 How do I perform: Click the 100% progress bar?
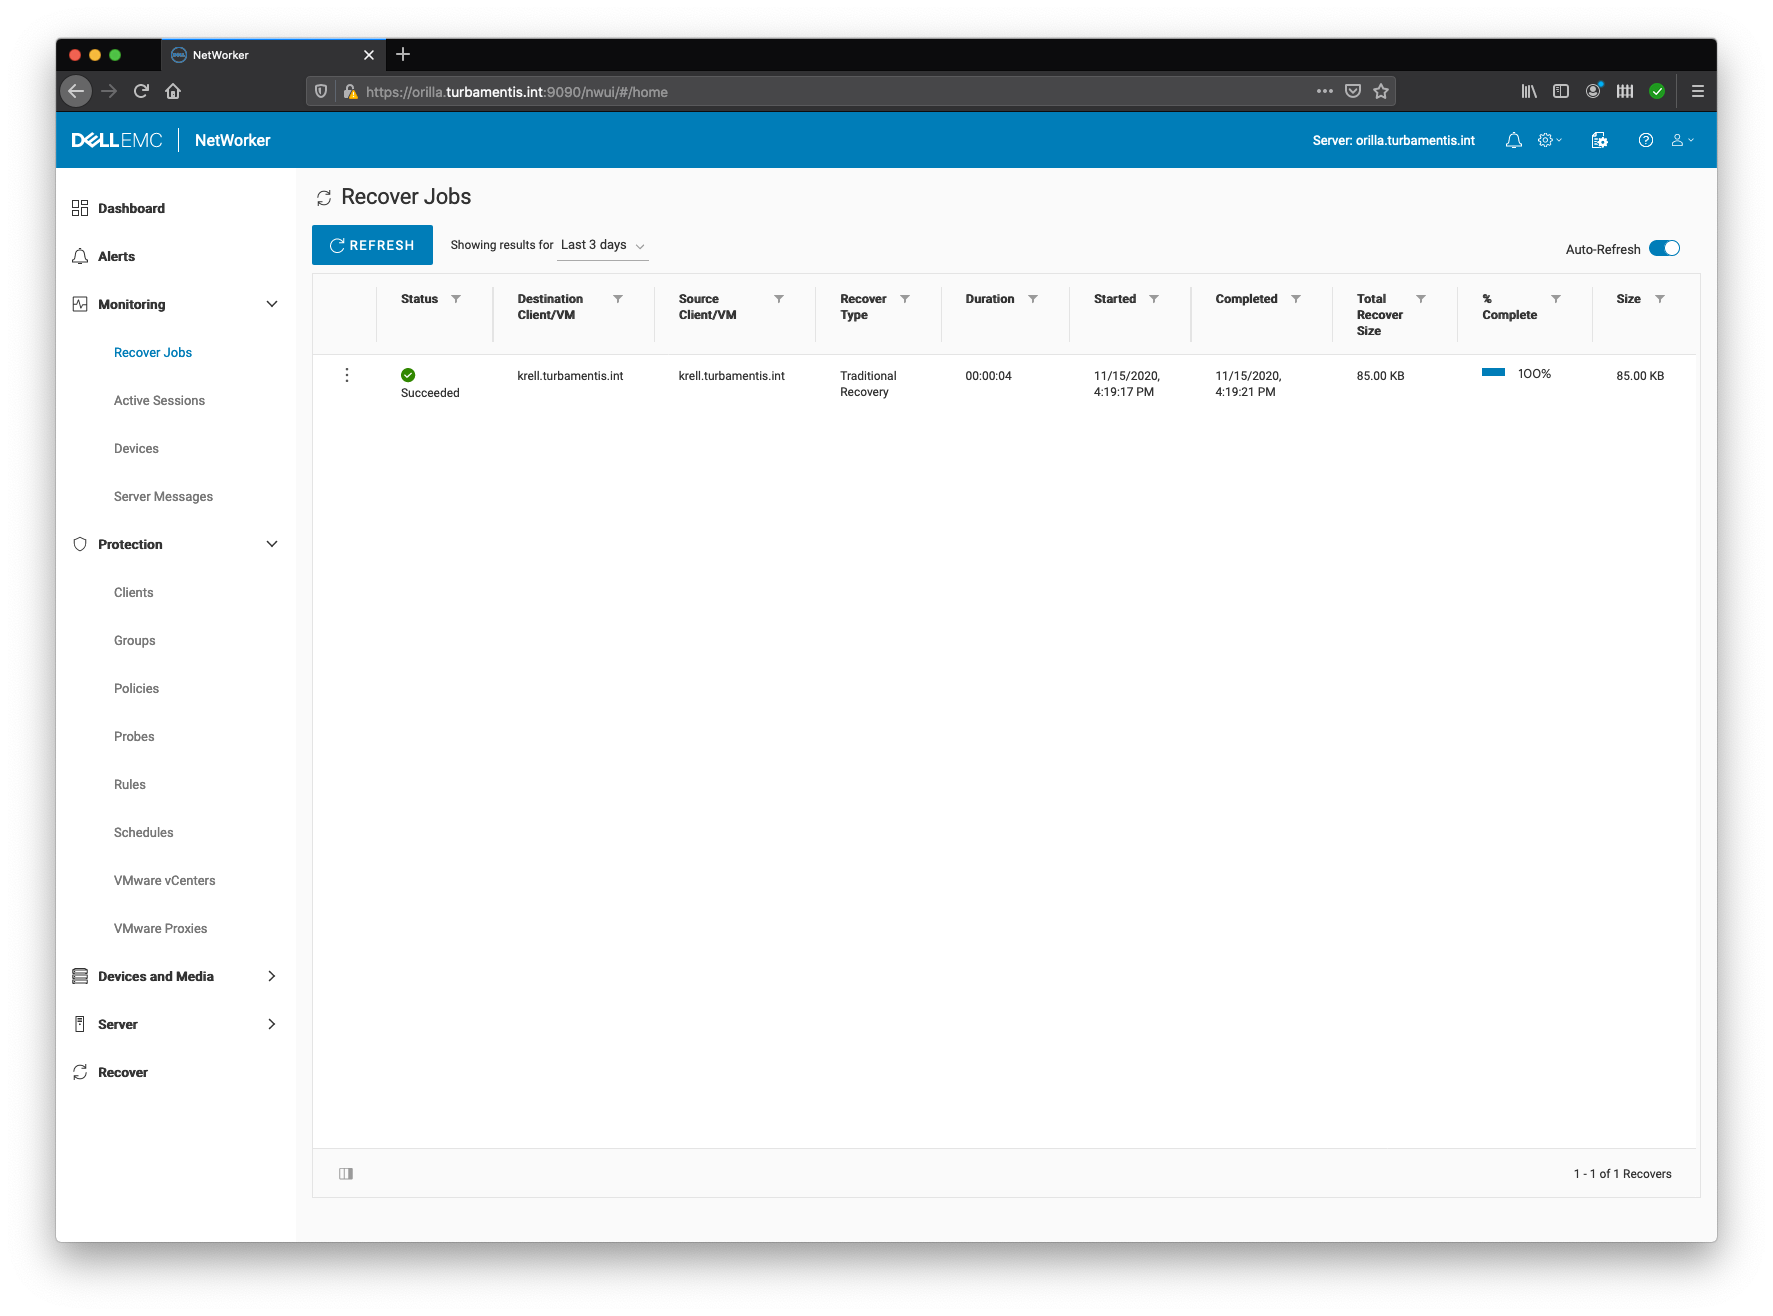[1493, 371]
